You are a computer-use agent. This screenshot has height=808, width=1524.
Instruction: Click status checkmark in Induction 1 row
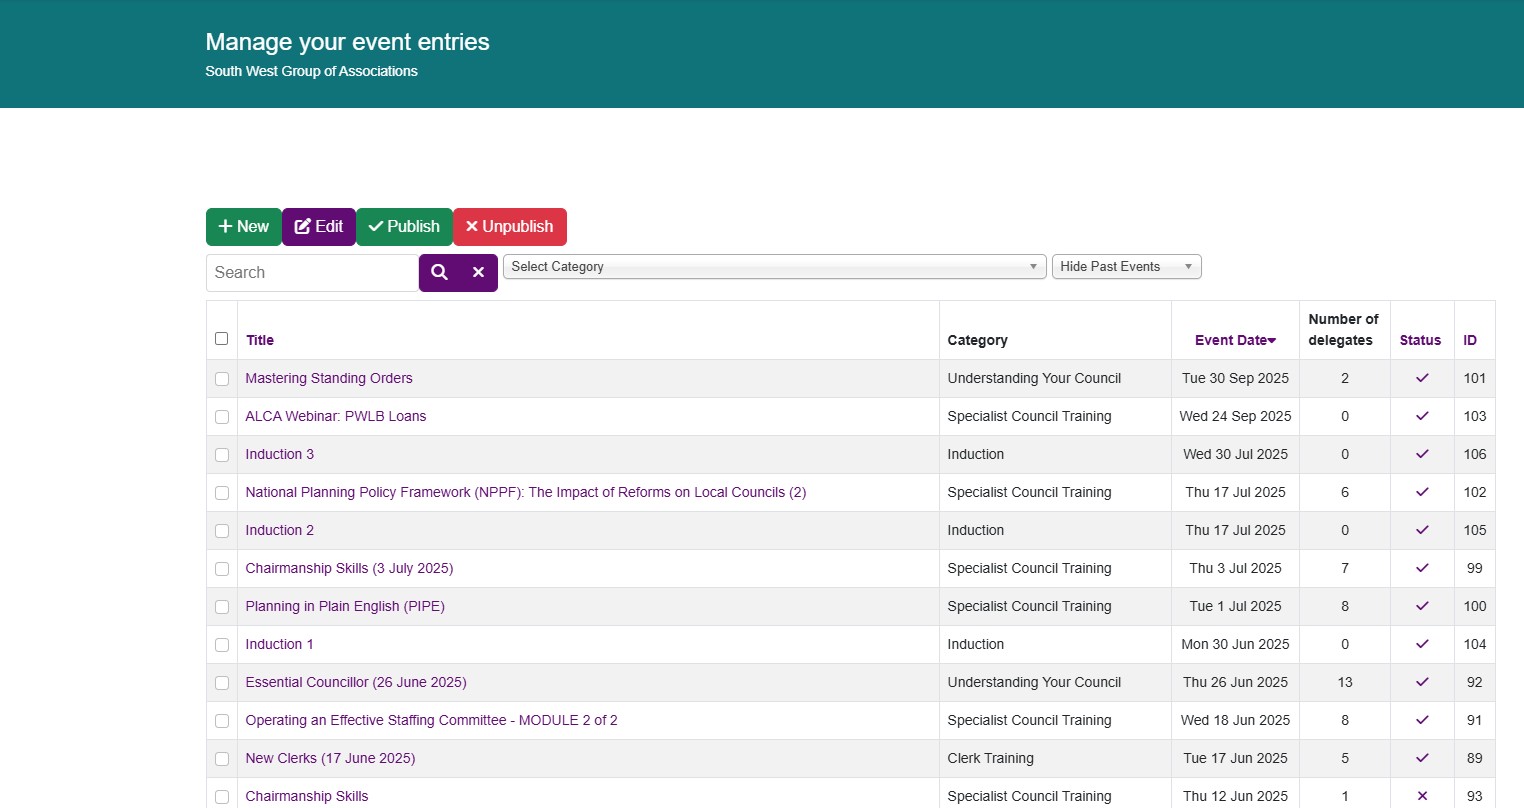[x=1422, y=644]
